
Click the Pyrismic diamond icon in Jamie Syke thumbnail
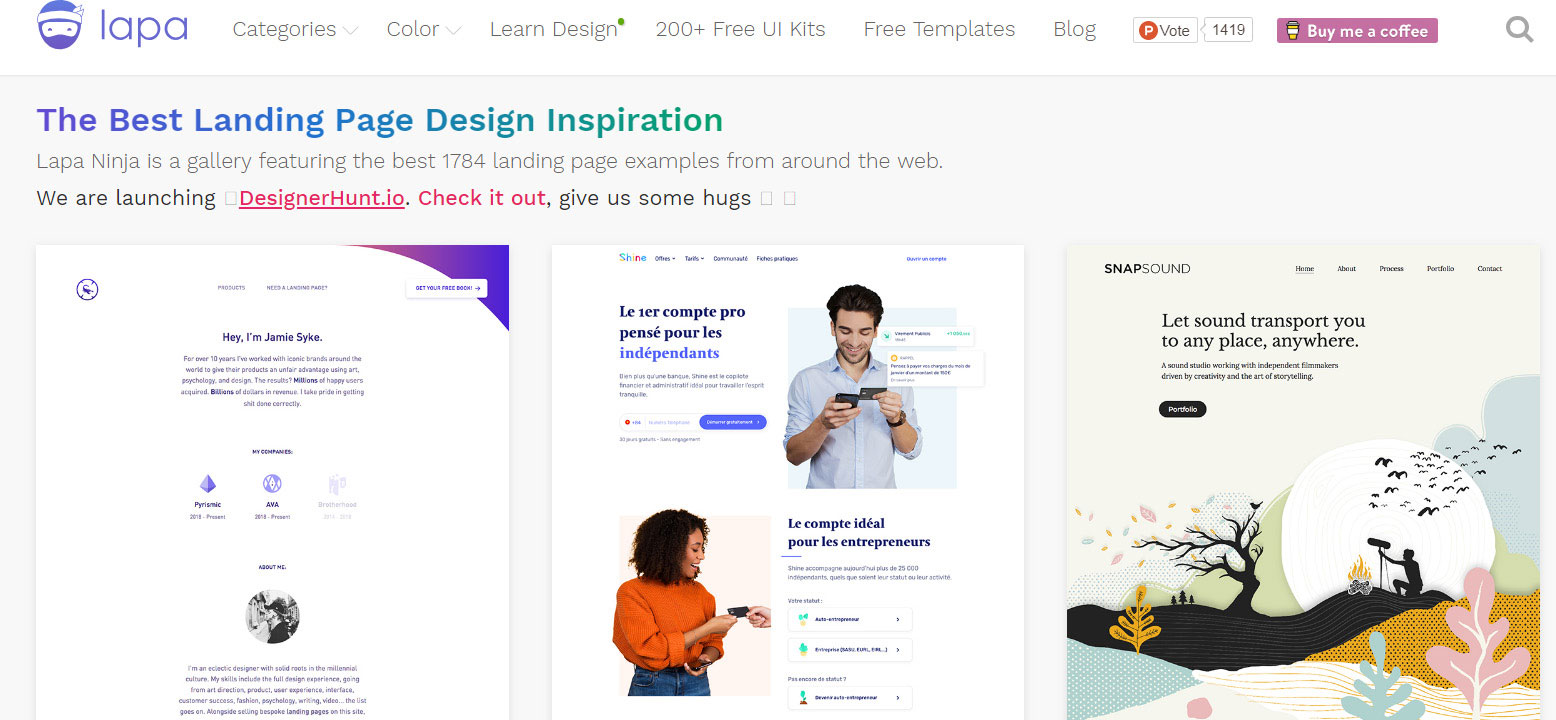[x=208, y=484]
